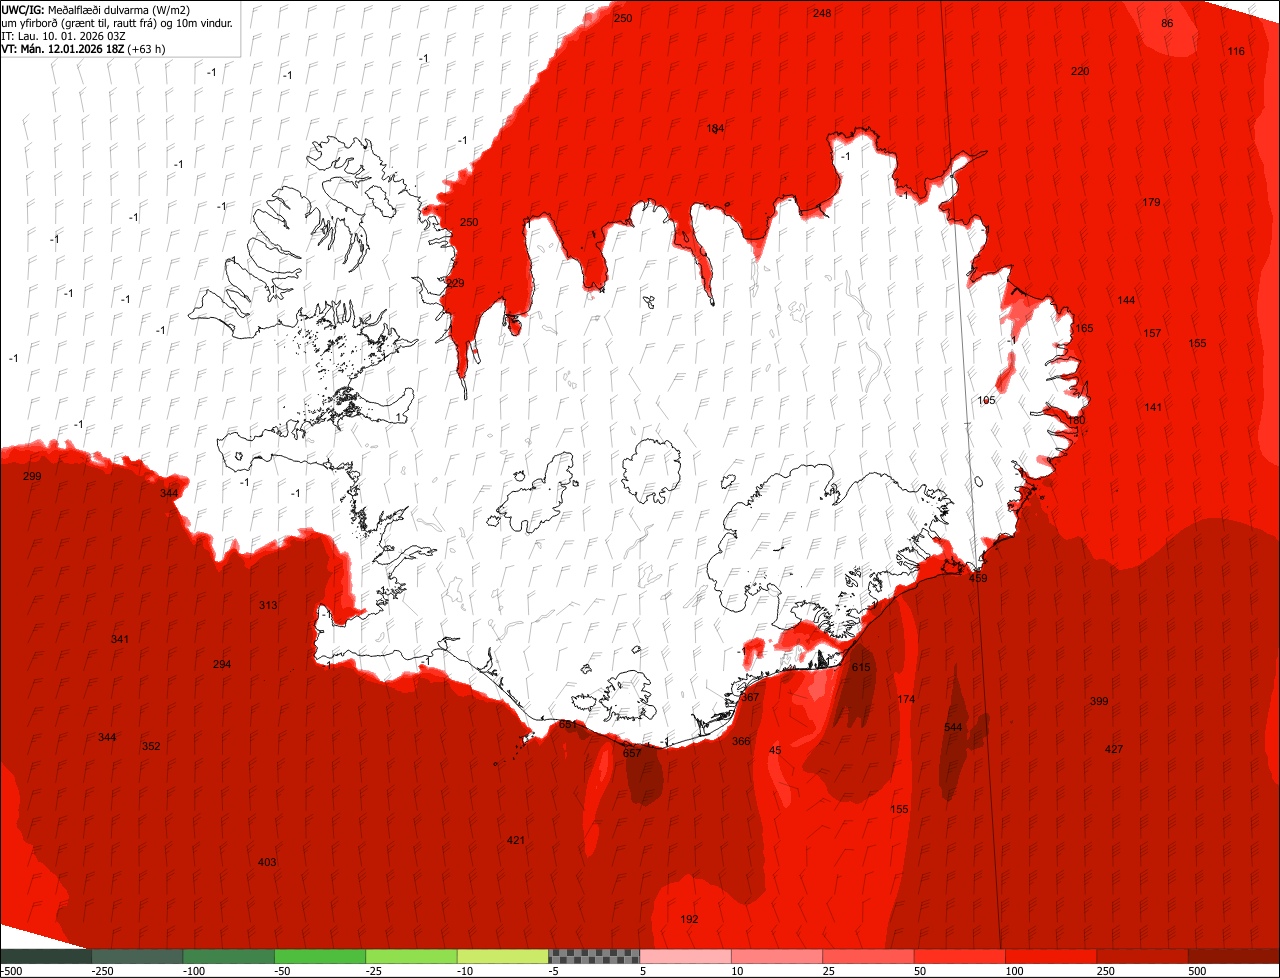The height and width of the screenshot is (978, 1280).
Task: Select the 421 value south of Iceland
Action: pos(516,840)
